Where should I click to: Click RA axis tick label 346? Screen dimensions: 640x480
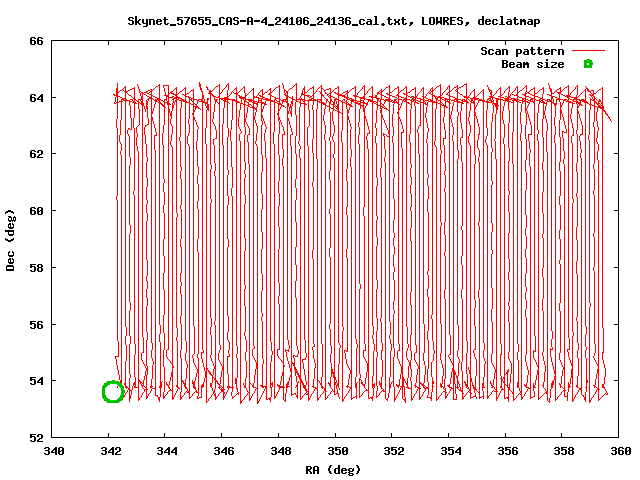224,451
